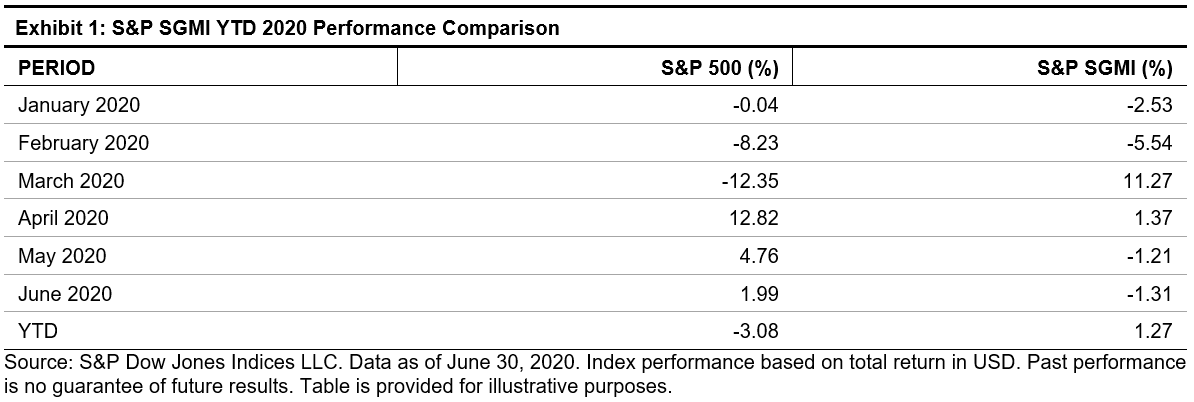Click the 12.82 S&P 500 April value
The height and width of the screenshot is (402, 1194).
point(754,218)
